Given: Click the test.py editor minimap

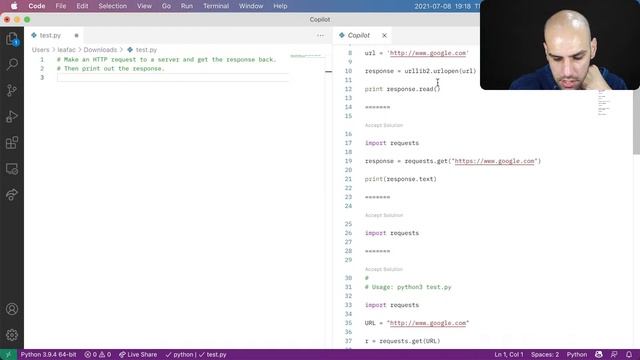Looking at the screenshot, I should [x=306, y=56].
